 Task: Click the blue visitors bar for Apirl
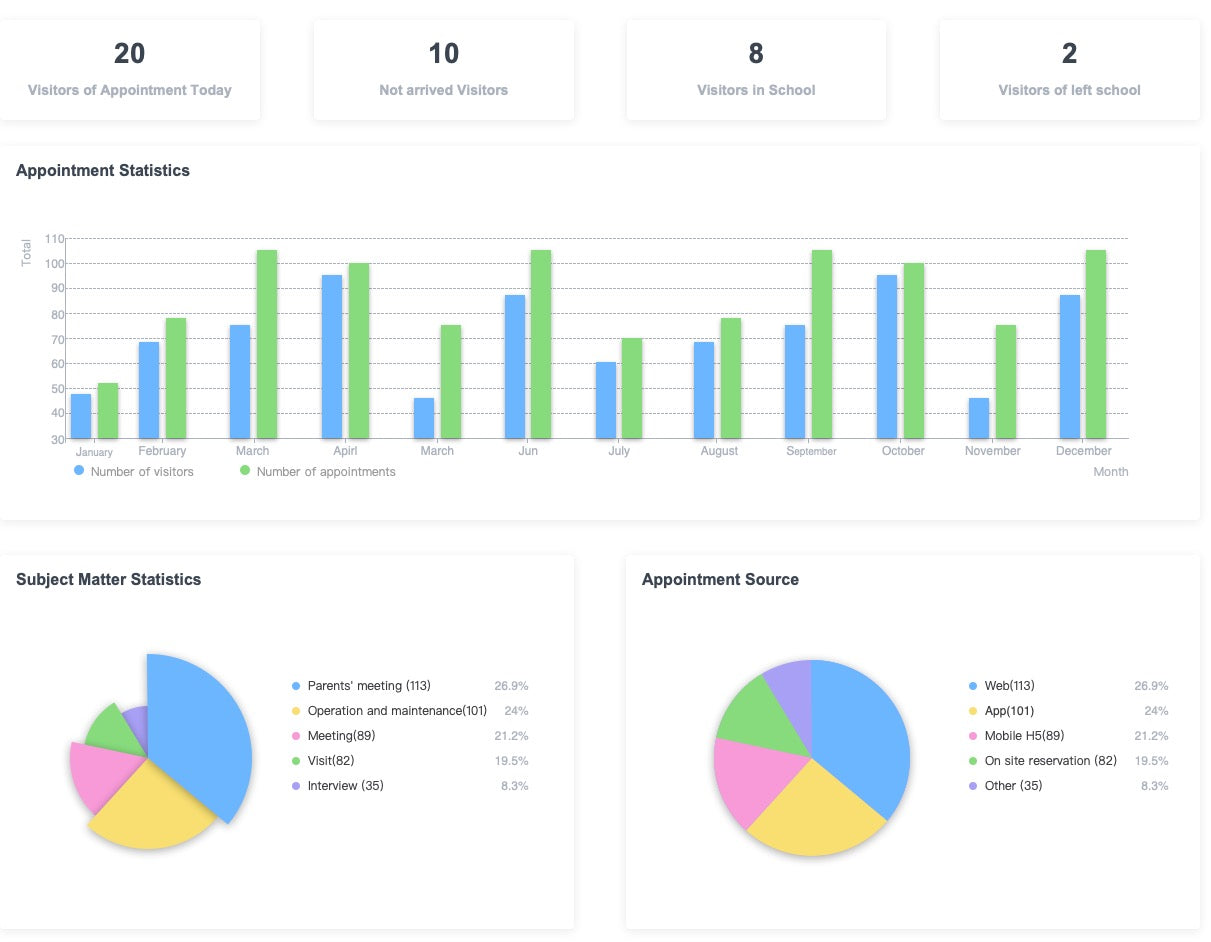pos(332,357)
